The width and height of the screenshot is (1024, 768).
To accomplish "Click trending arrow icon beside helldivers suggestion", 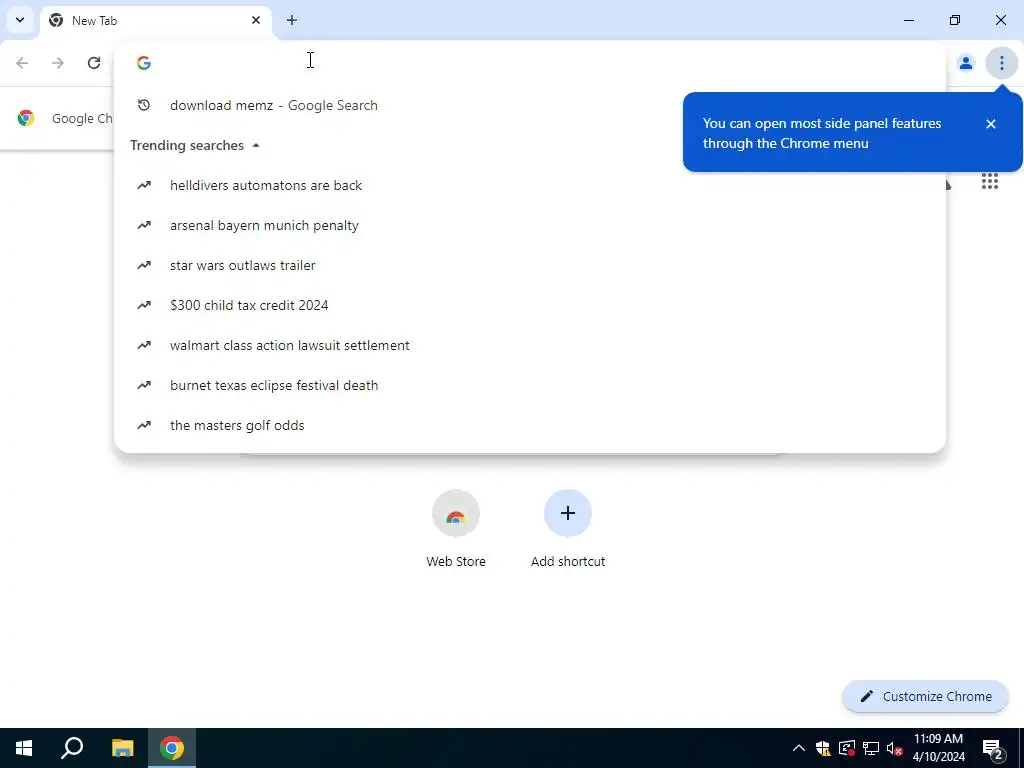I will click(x=144, y=185).
